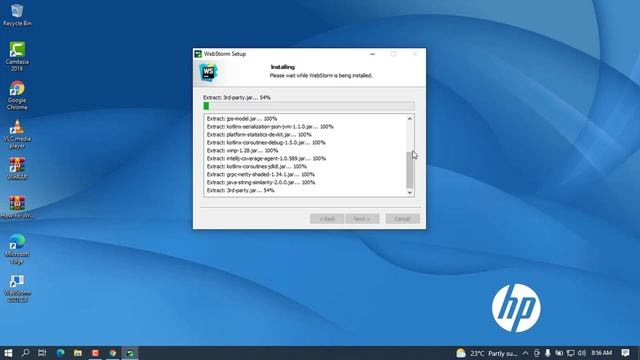Open the Camtasia 2019 desktop shortcut
The height and width of the screenshot is (360, 640).
coord(17,56)
